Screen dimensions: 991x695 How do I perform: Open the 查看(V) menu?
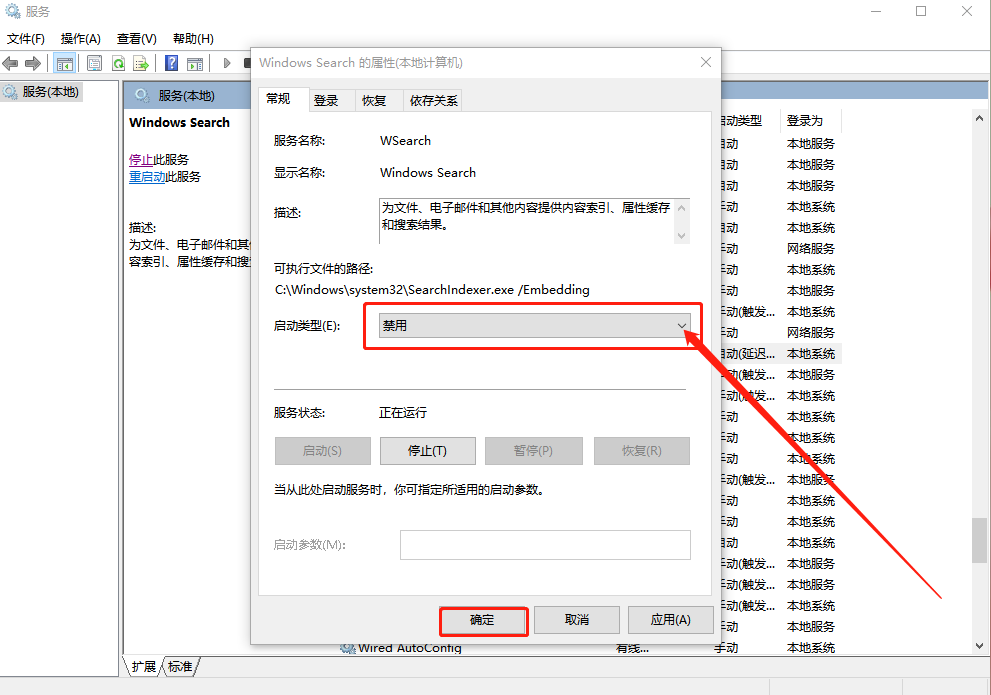coord(135,38)
